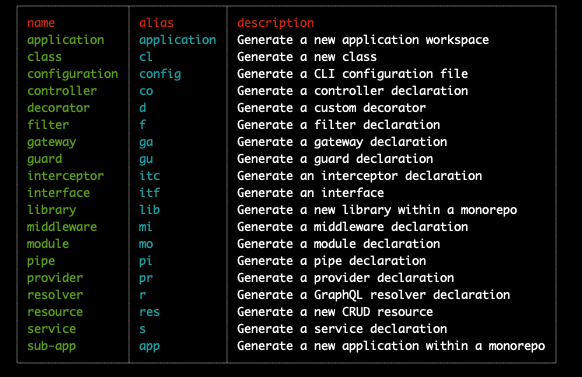Image resolution: width=582 pixels, height=377 pixels.
Task: Select the 'sub-app' name entry
Action: 52,346
